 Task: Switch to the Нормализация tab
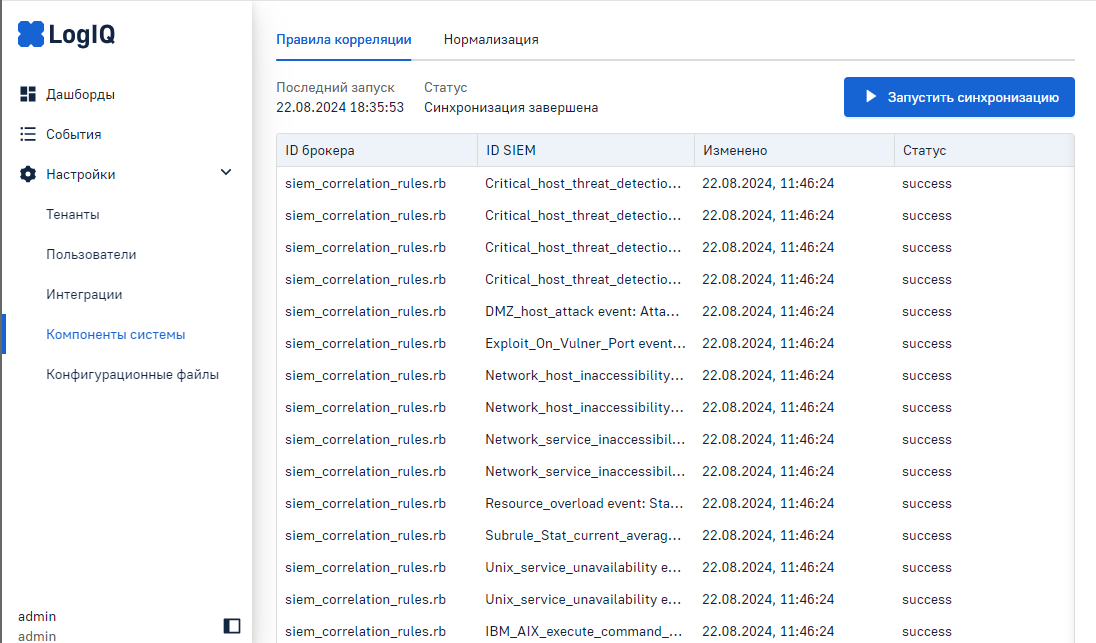click(491, 40)
